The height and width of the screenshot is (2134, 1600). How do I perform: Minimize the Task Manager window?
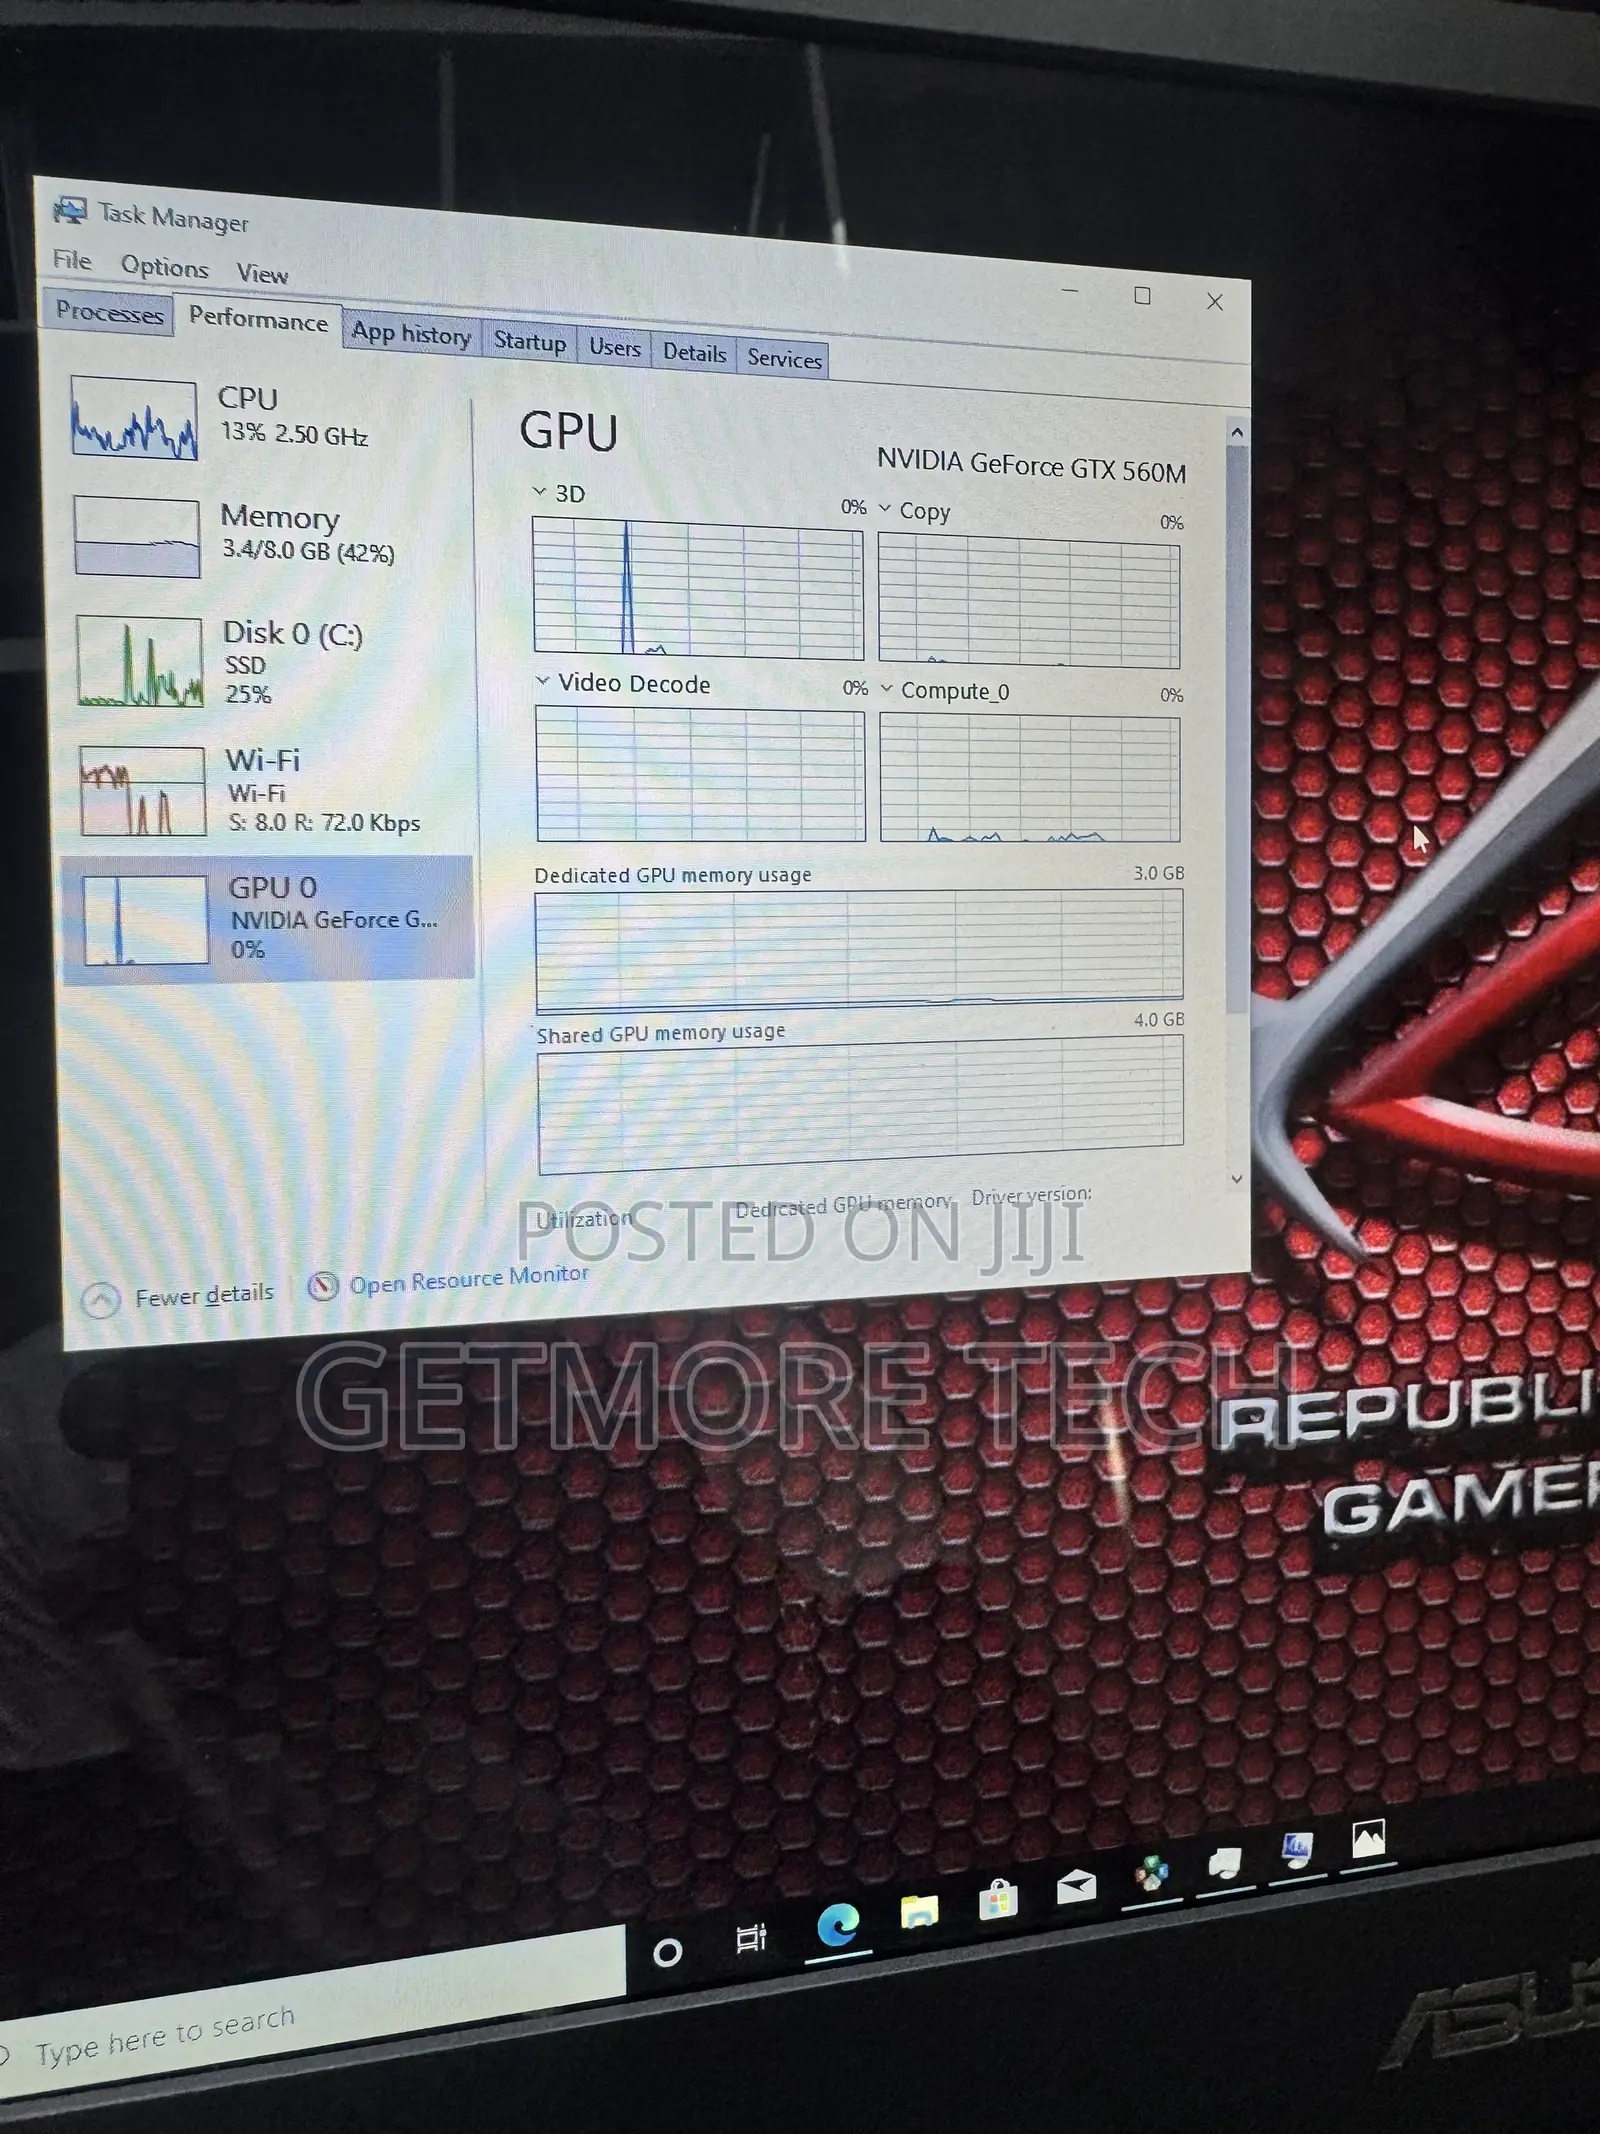(x=1069, y=291)
